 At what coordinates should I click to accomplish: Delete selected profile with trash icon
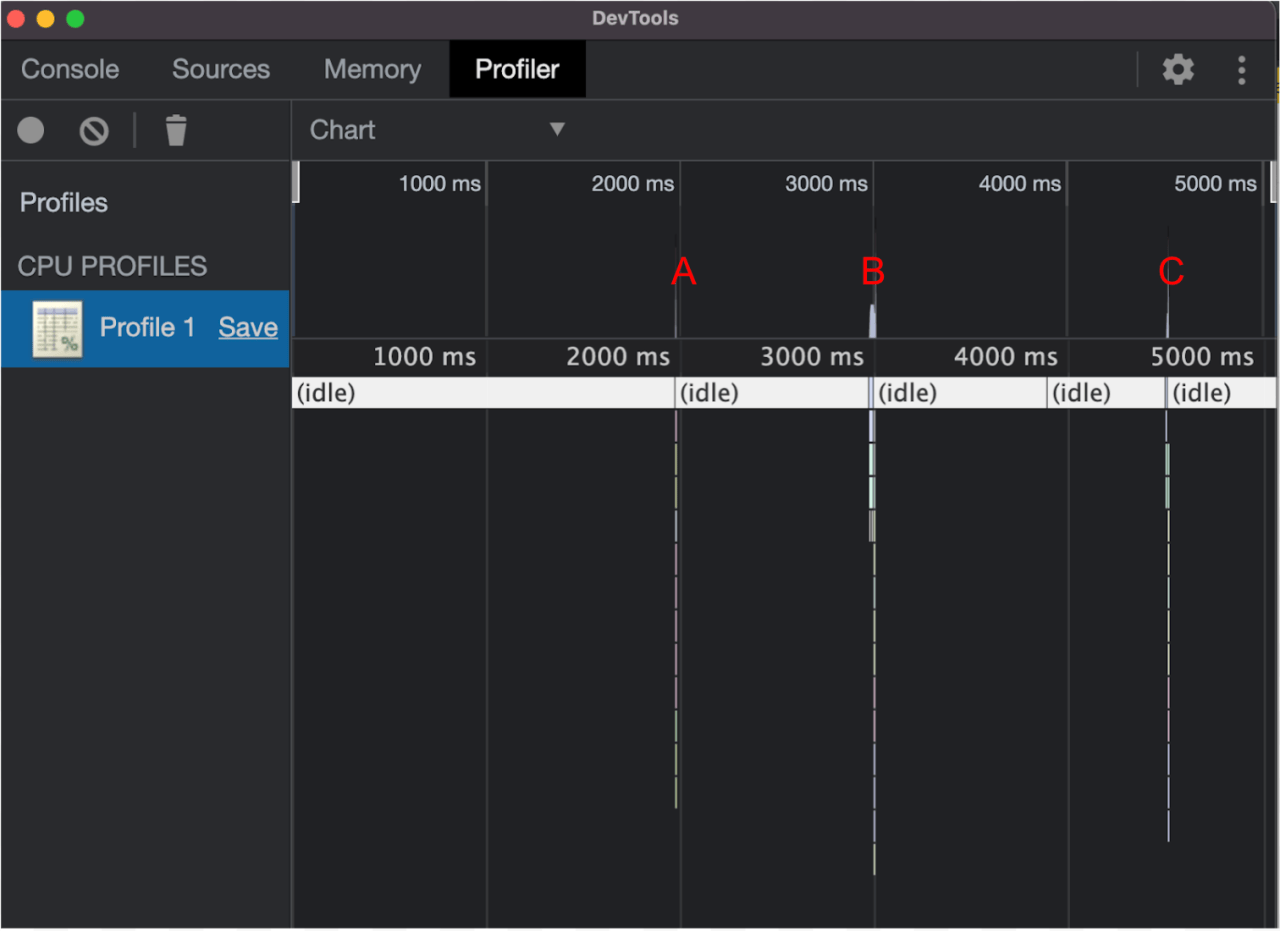point(176,130)
